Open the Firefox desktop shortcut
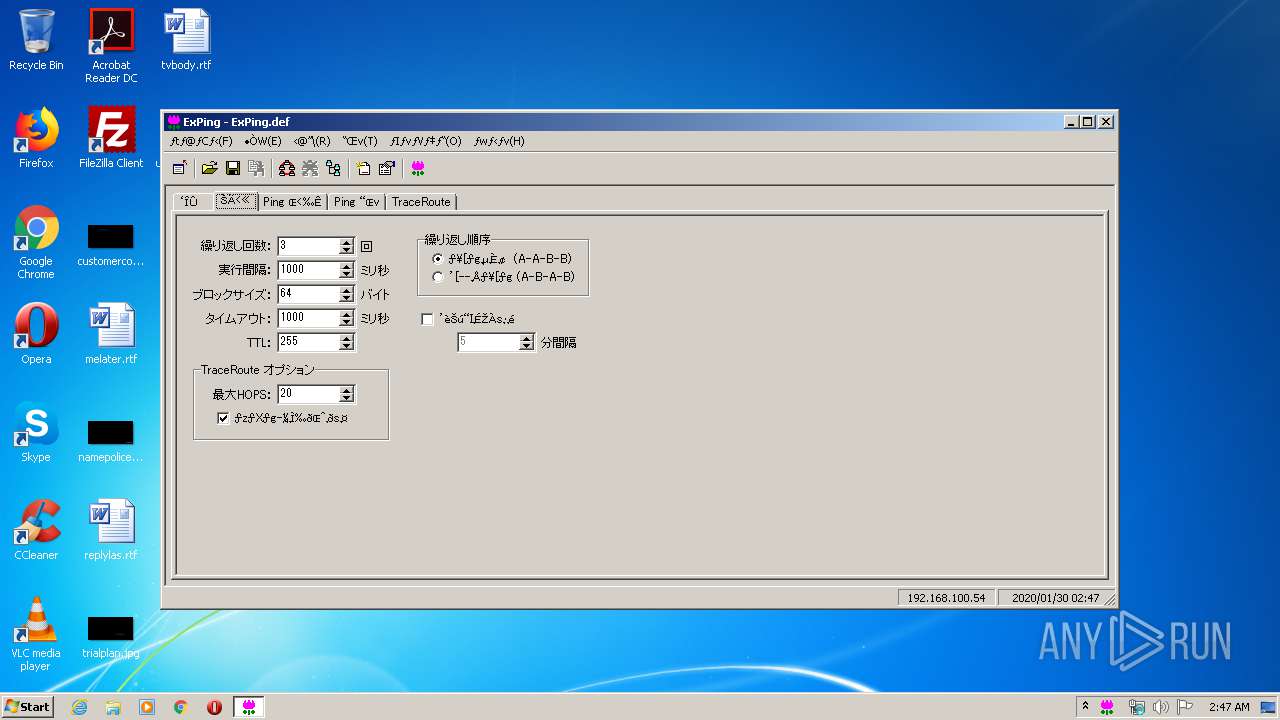The width and height of the screenshot is (1280, 720). point(36,138)
